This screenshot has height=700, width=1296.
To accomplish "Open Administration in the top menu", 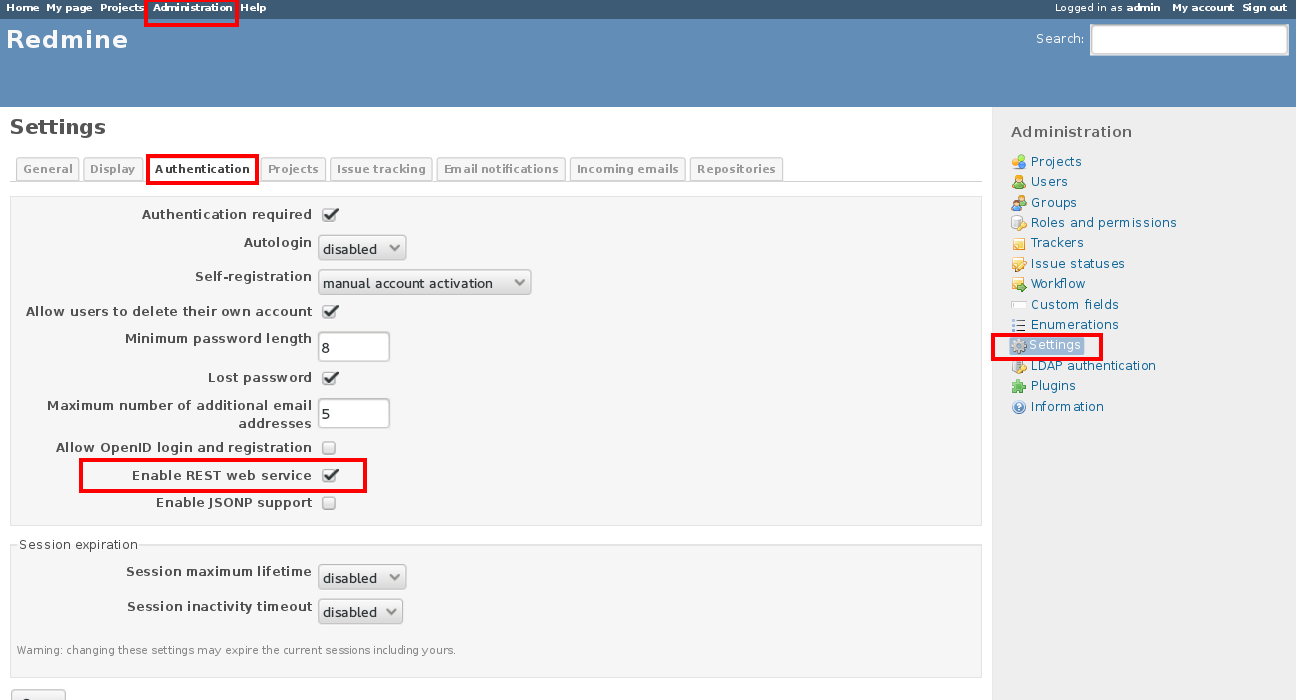I will click(x=192, y=8).
